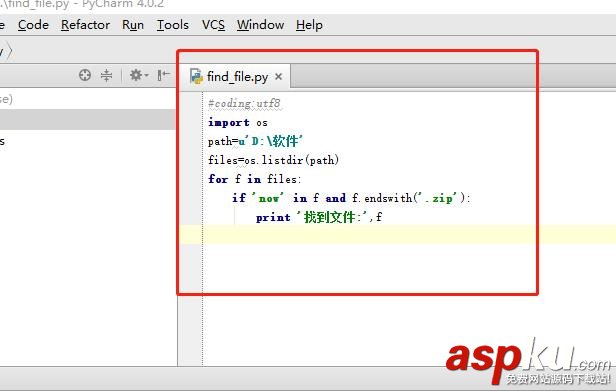The height and width of the screenshot is (391, 616).
Task: Open project panel settings gear dropdown
Action: point(138,75)
